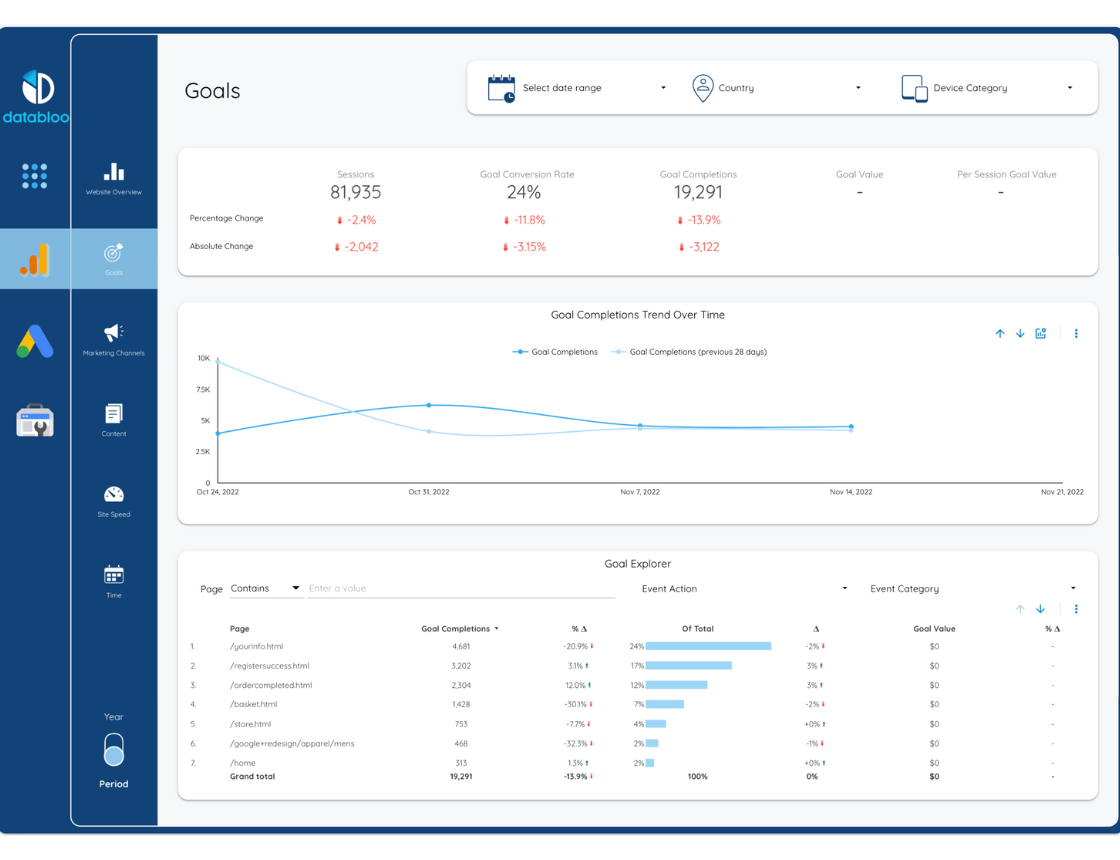Screen dimensions: 1120x860
Task: Open the Device Category dropdown
Action: tap(987, 88)
